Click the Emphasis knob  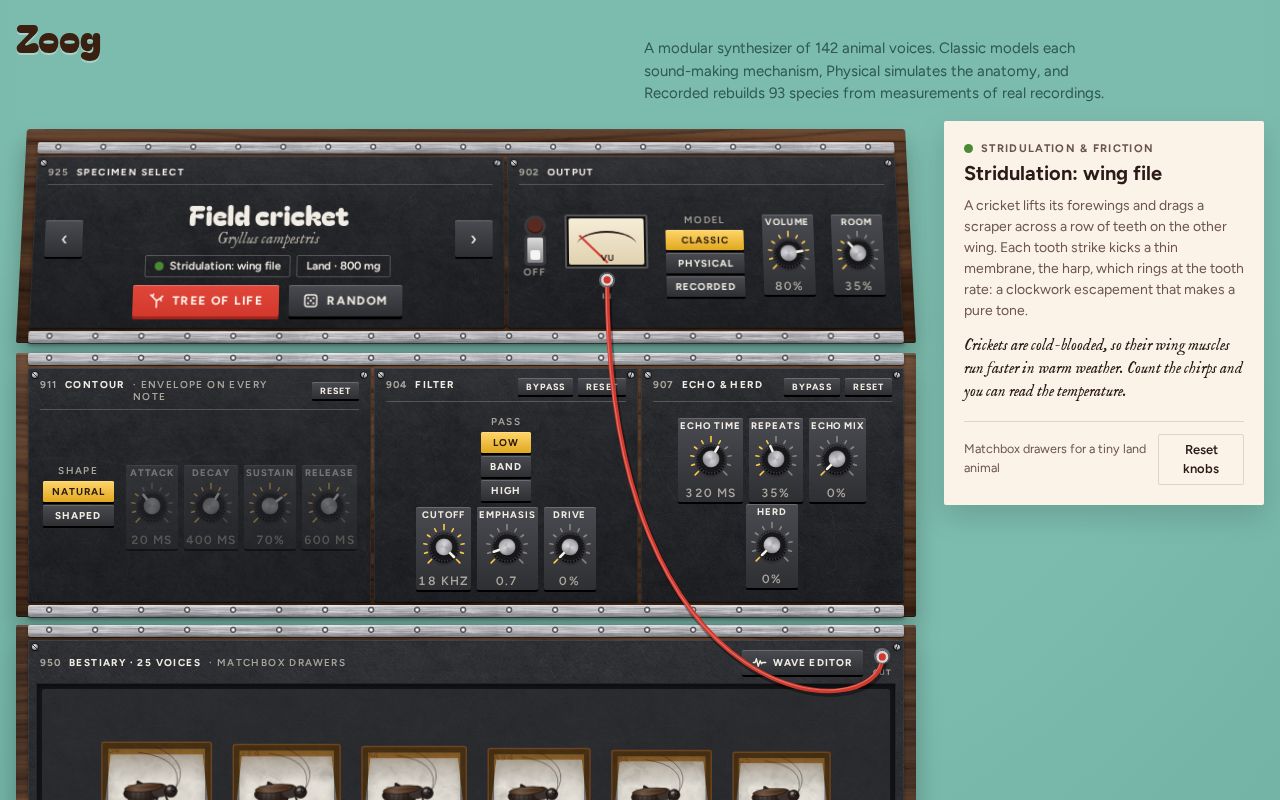click(x=507, y=547)
